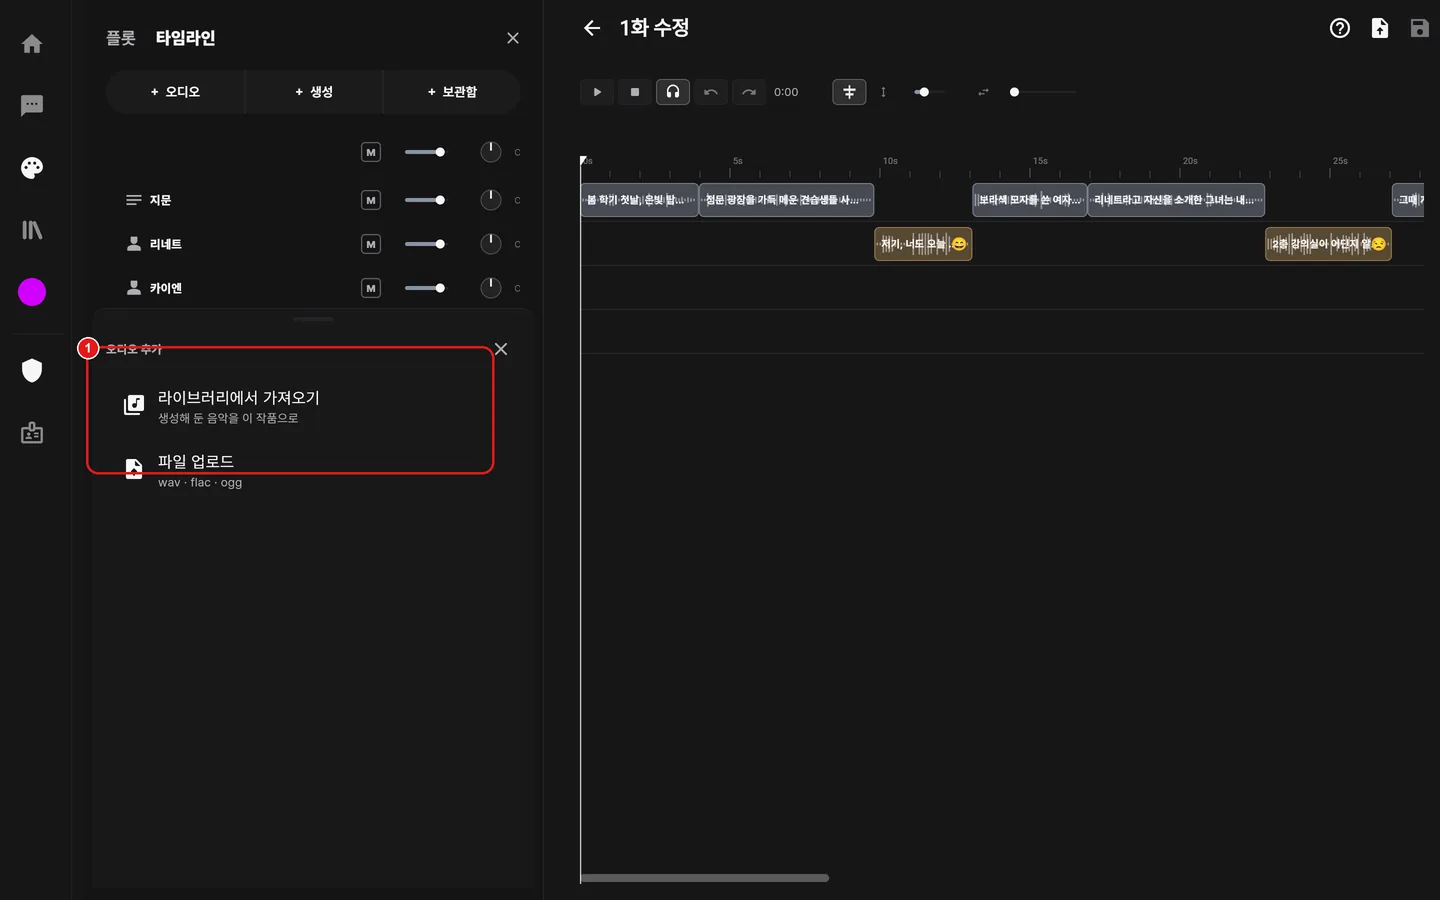Adjust the horizontal zoom slider
This screenshot has height=900, width=1440.
pyautogui.click(x=1044, y=92)
